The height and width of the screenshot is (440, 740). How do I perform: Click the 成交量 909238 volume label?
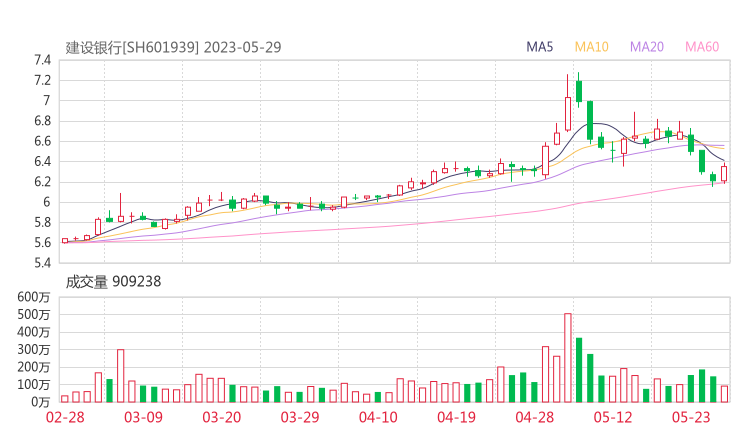(x=113, y=282)
